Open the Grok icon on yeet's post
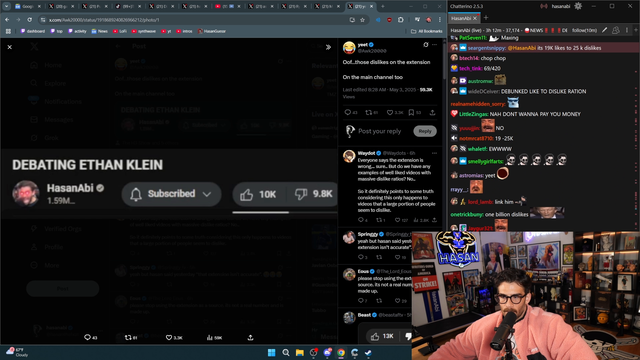This screenshot has height=360, width=640. (x=426, y=44)
